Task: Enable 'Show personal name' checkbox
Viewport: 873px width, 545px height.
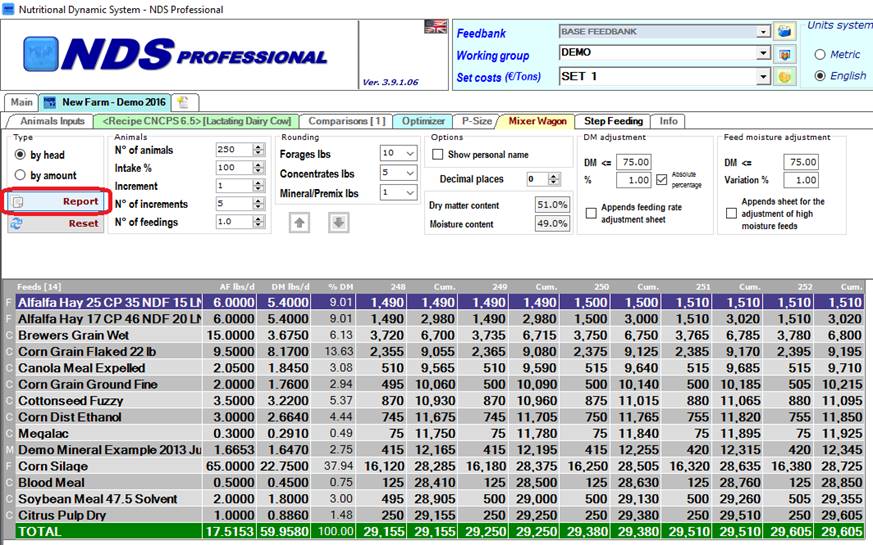Action: 438,154
